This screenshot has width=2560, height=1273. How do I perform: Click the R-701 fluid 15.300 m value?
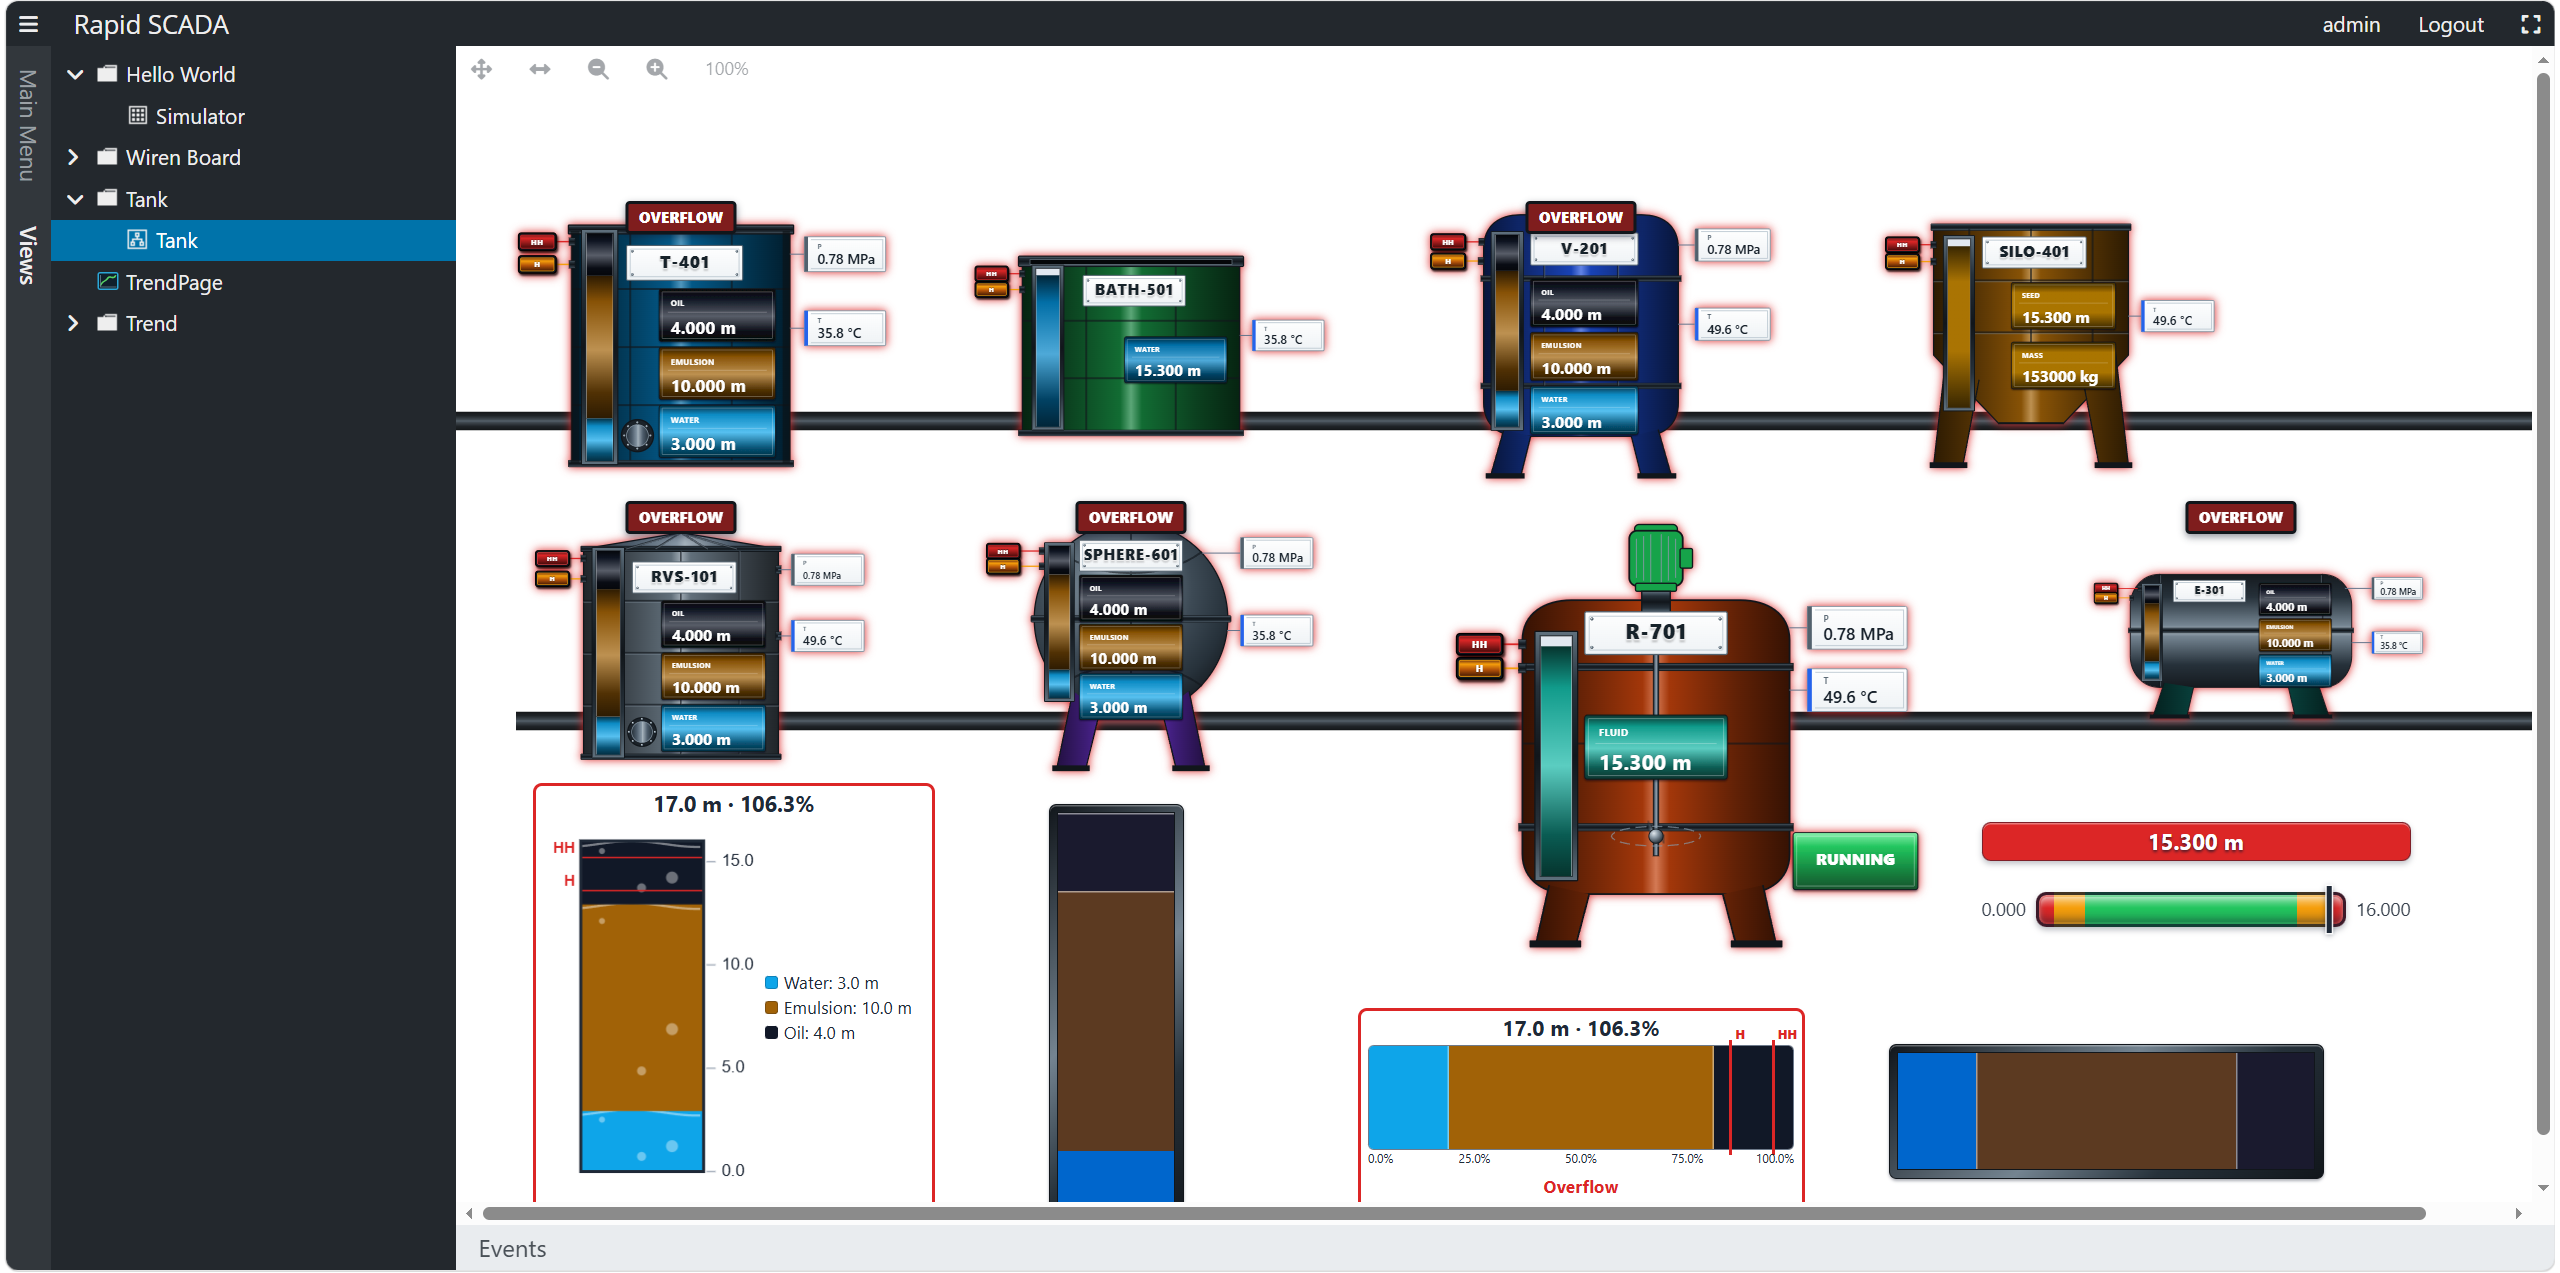[1655, 749]
